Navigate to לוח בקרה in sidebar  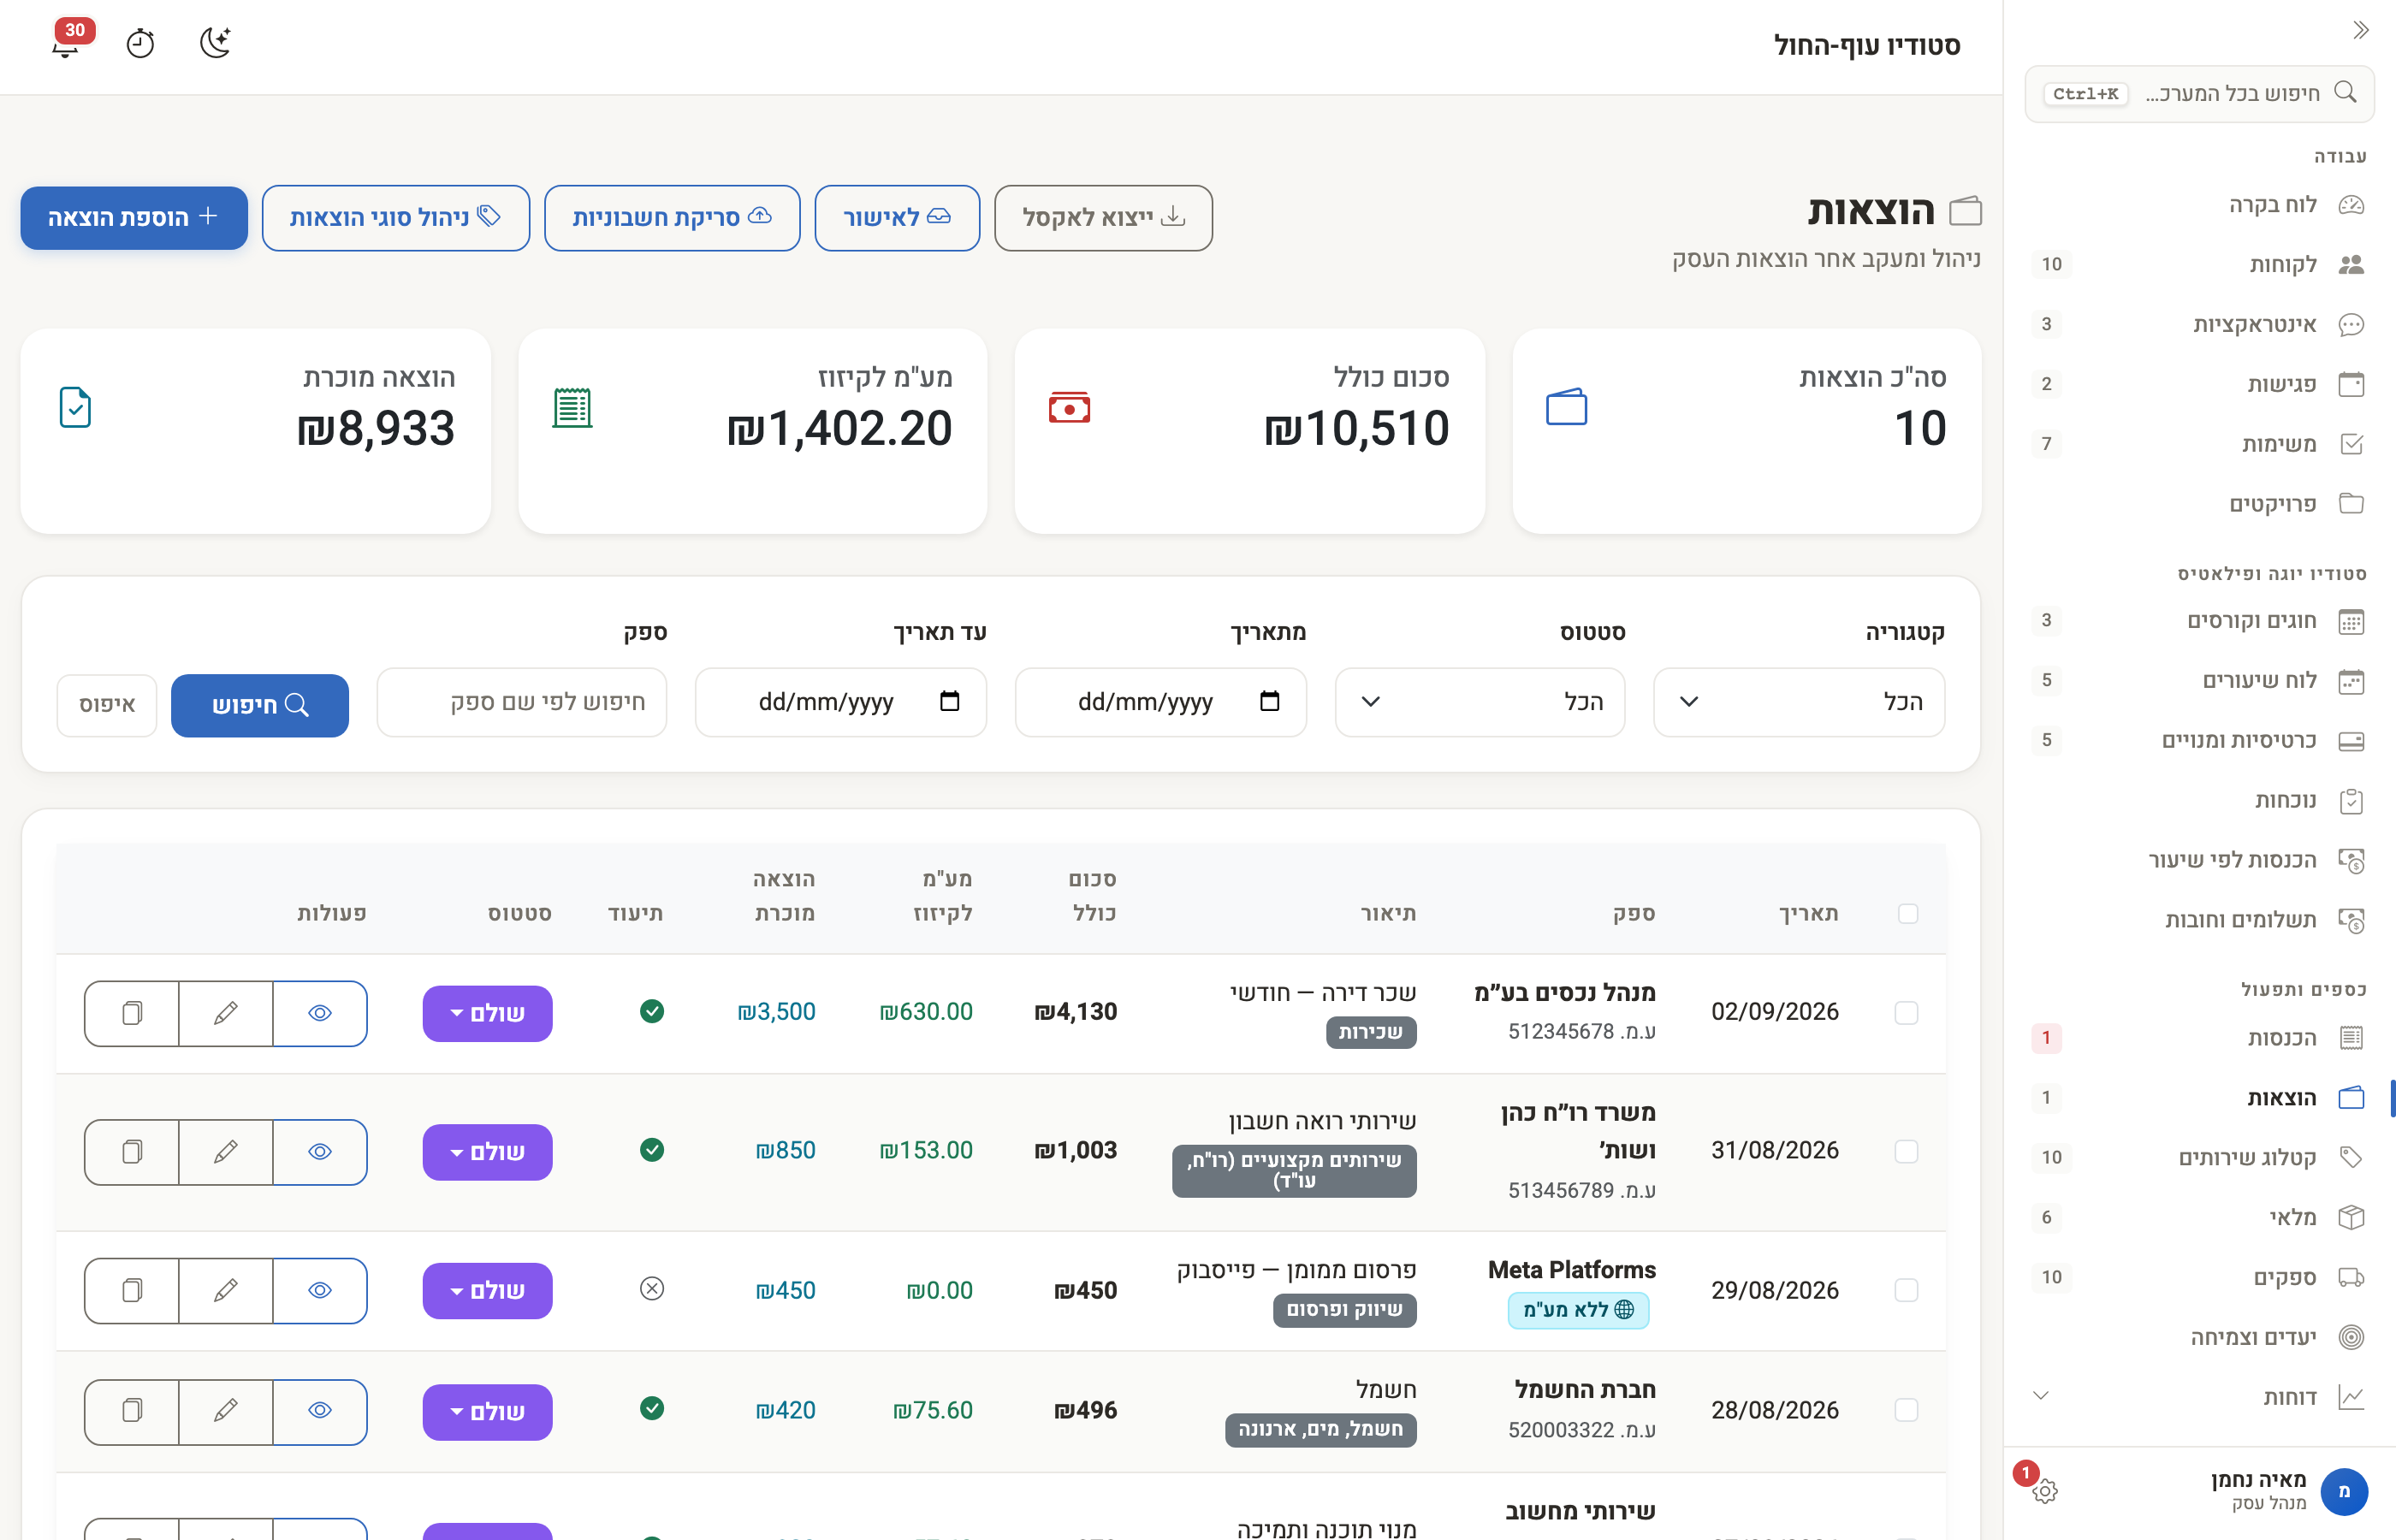click(x=2198, y=205)
